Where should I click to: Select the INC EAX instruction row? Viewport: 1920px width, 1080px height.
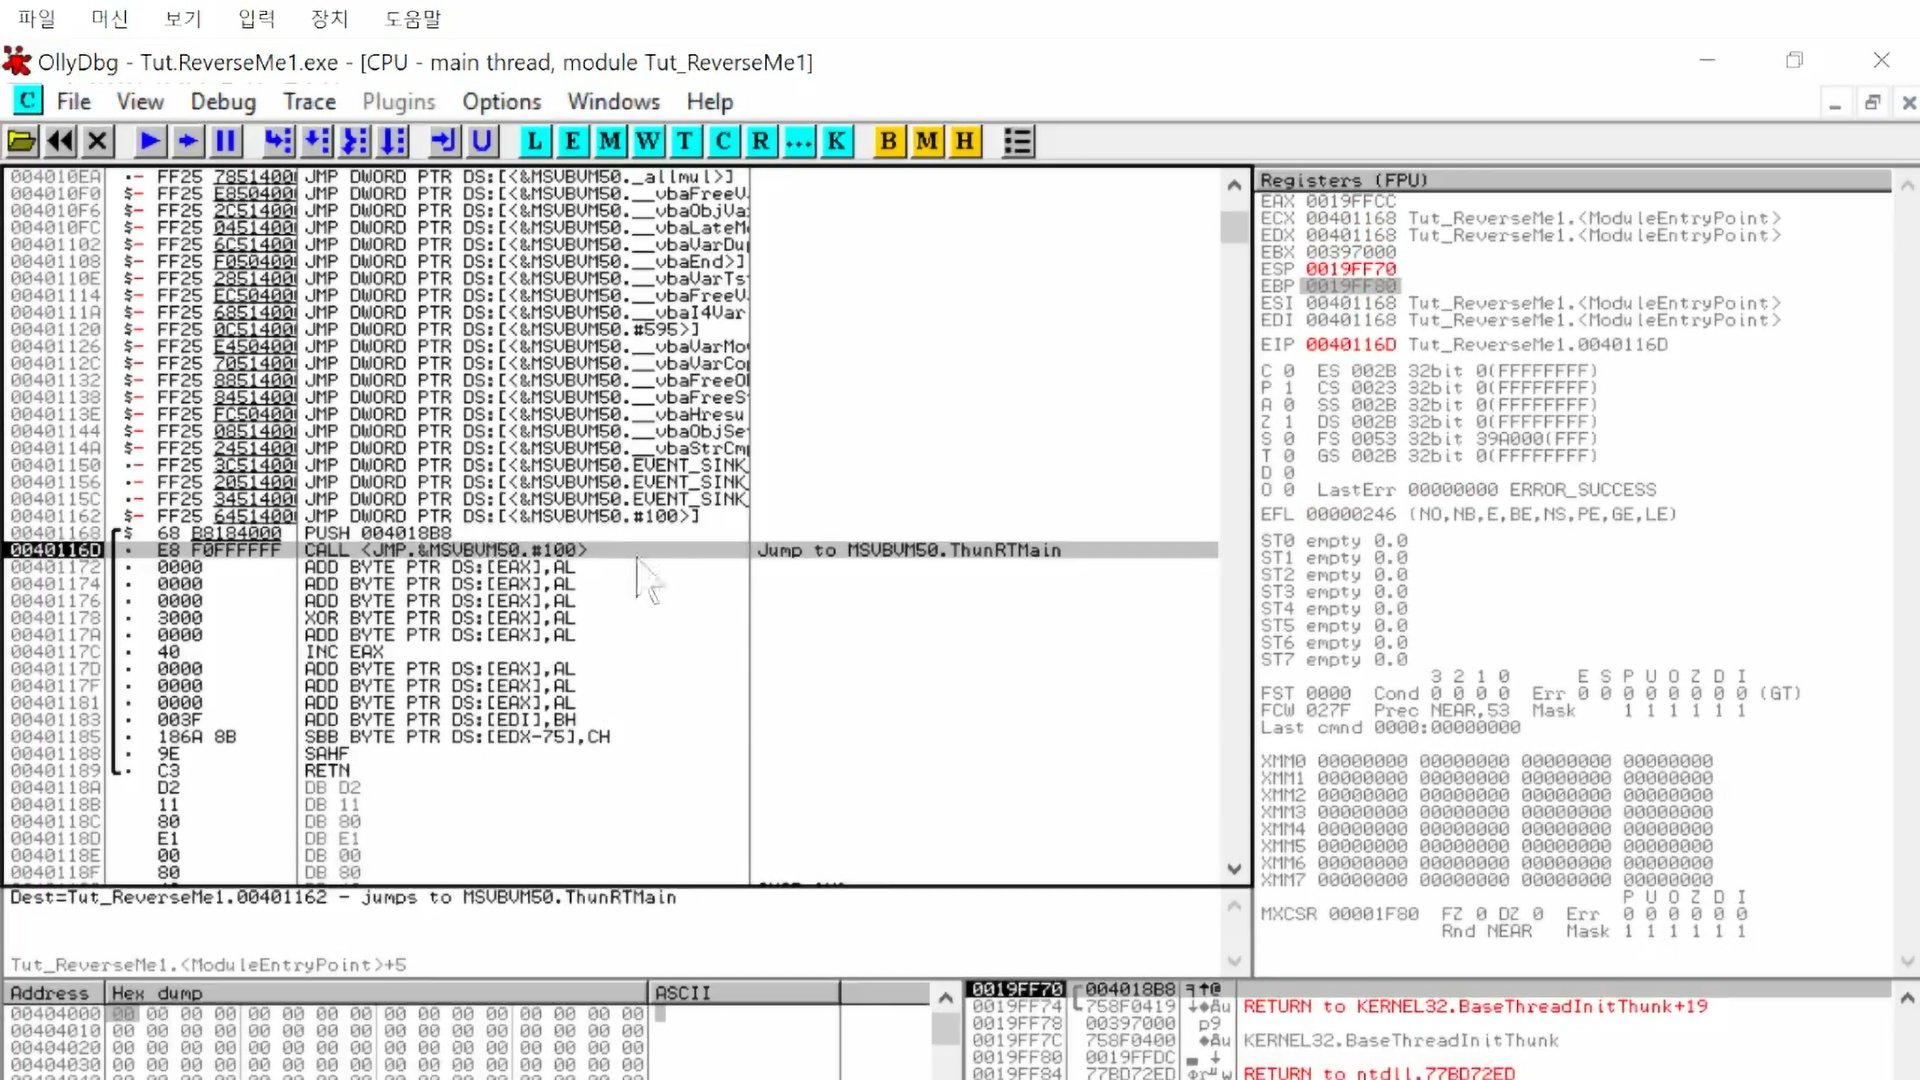pos(611,652)
